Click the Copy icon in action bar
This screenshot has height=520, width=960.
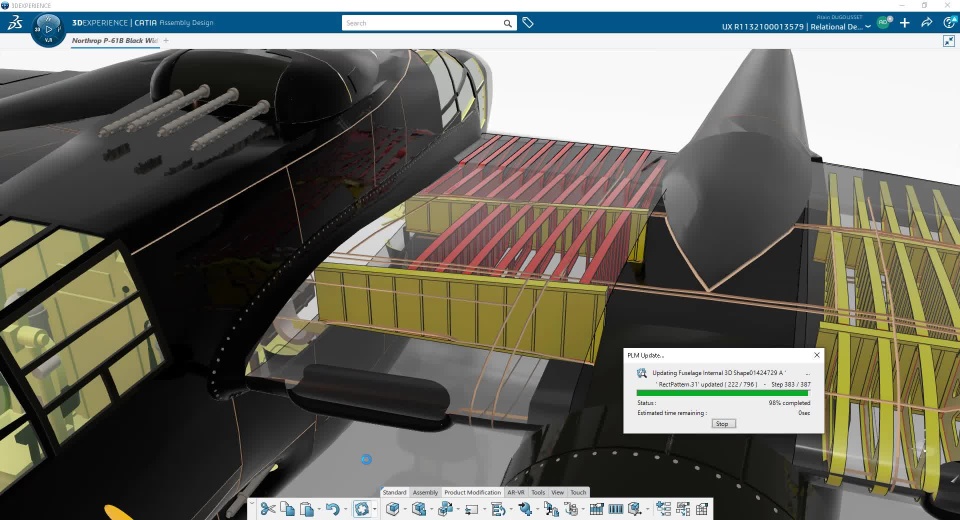click(x=287, y=509)
